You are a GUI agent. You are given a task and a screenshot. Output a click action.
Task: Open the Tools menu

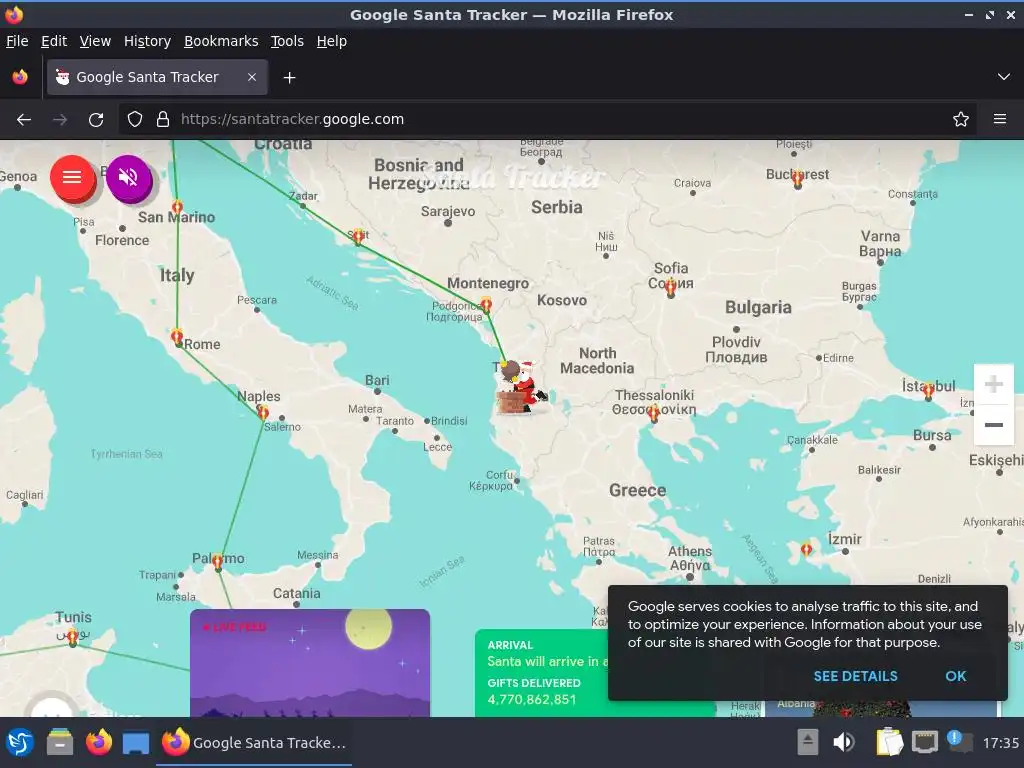pyautogui.click(x=287, y=41)
